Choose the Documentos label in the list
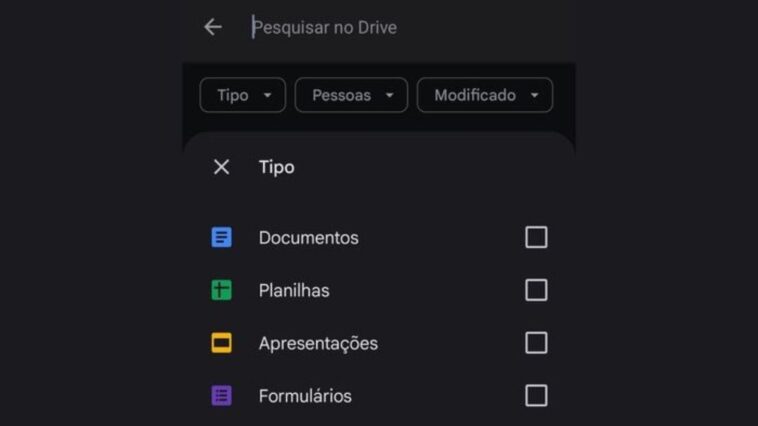Viewport: 758px width, 426px height. (308, 238)
